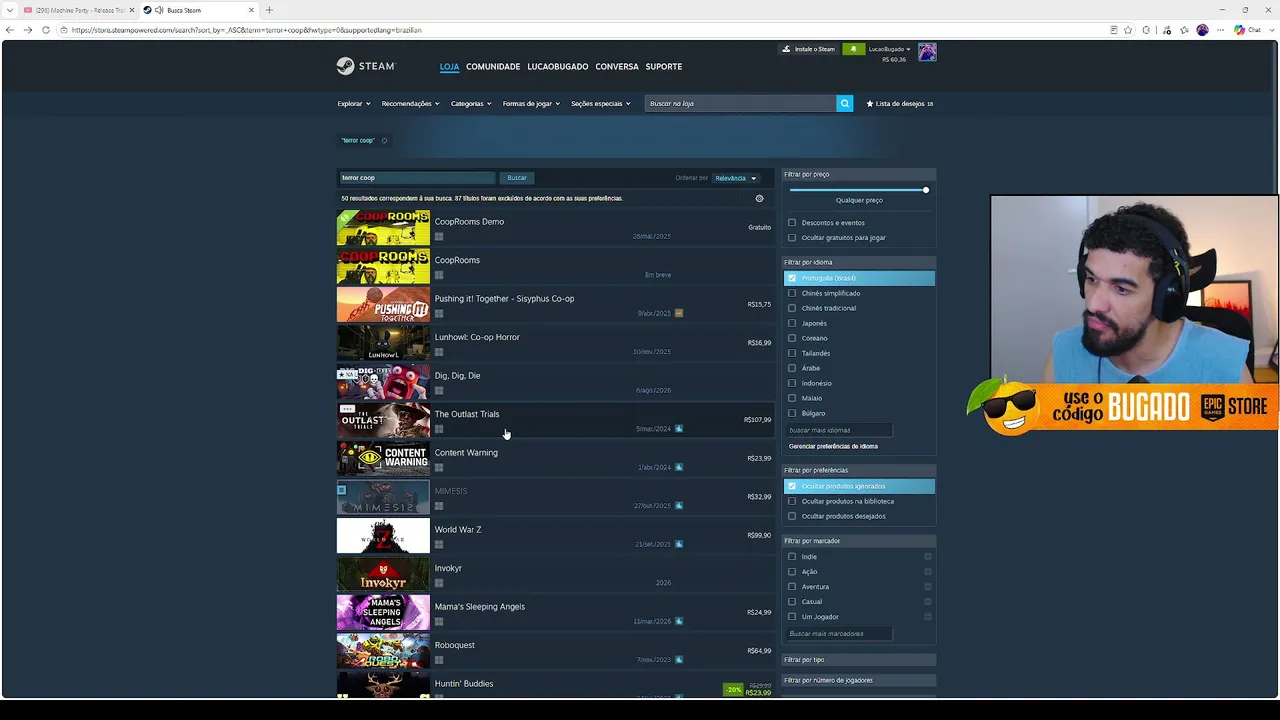Expand Filtrar por número de jogadores section

tap(859, 680)
